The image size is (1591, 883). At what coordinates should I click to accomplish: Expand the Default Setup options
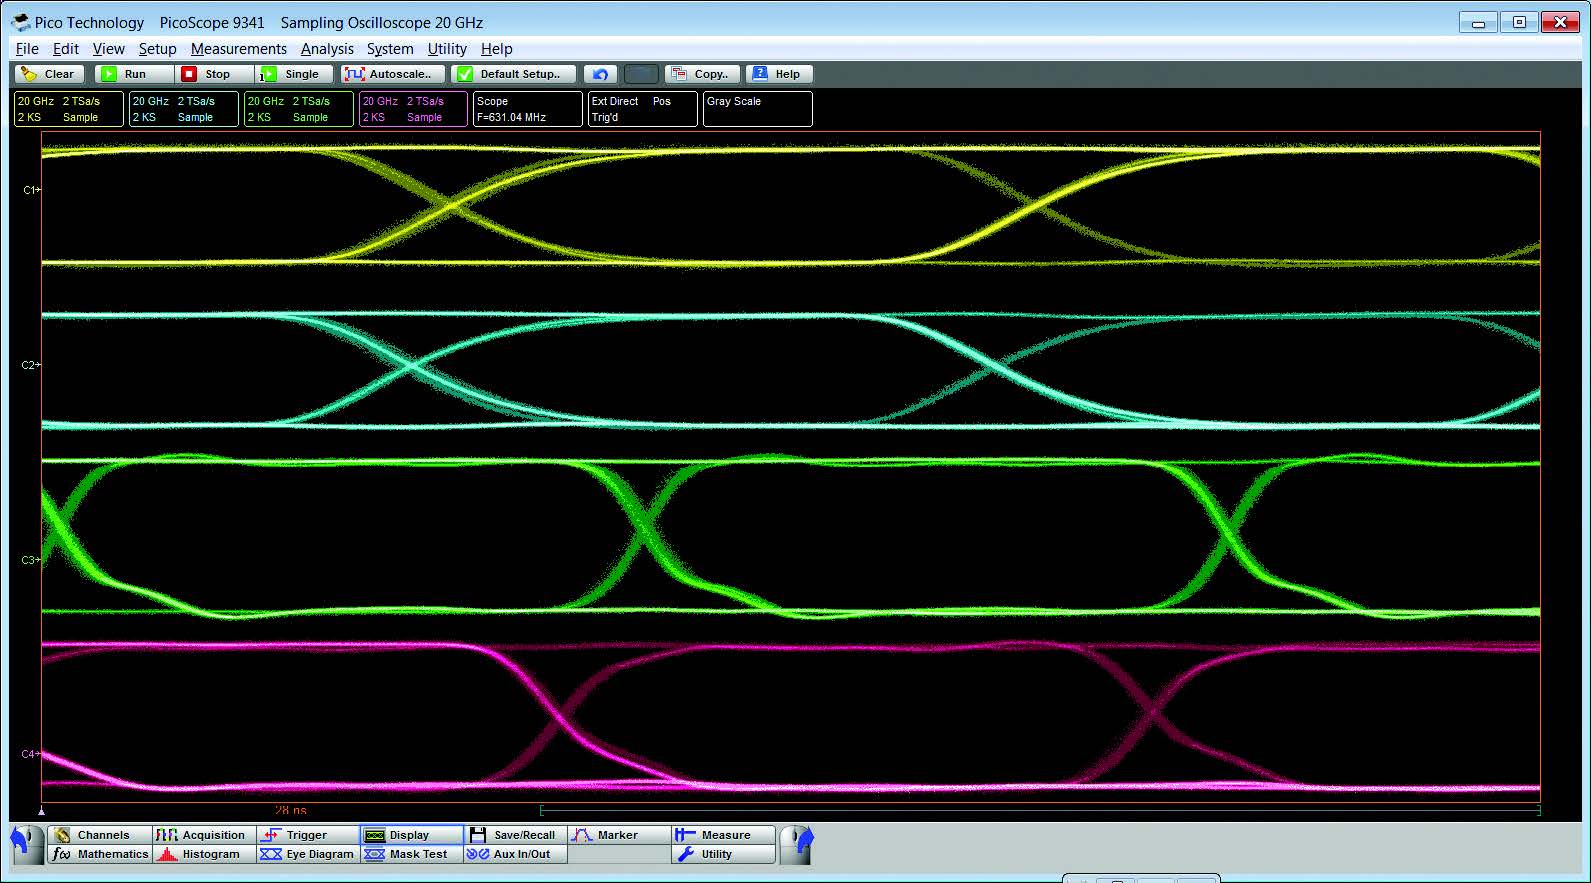coord(512,74)
